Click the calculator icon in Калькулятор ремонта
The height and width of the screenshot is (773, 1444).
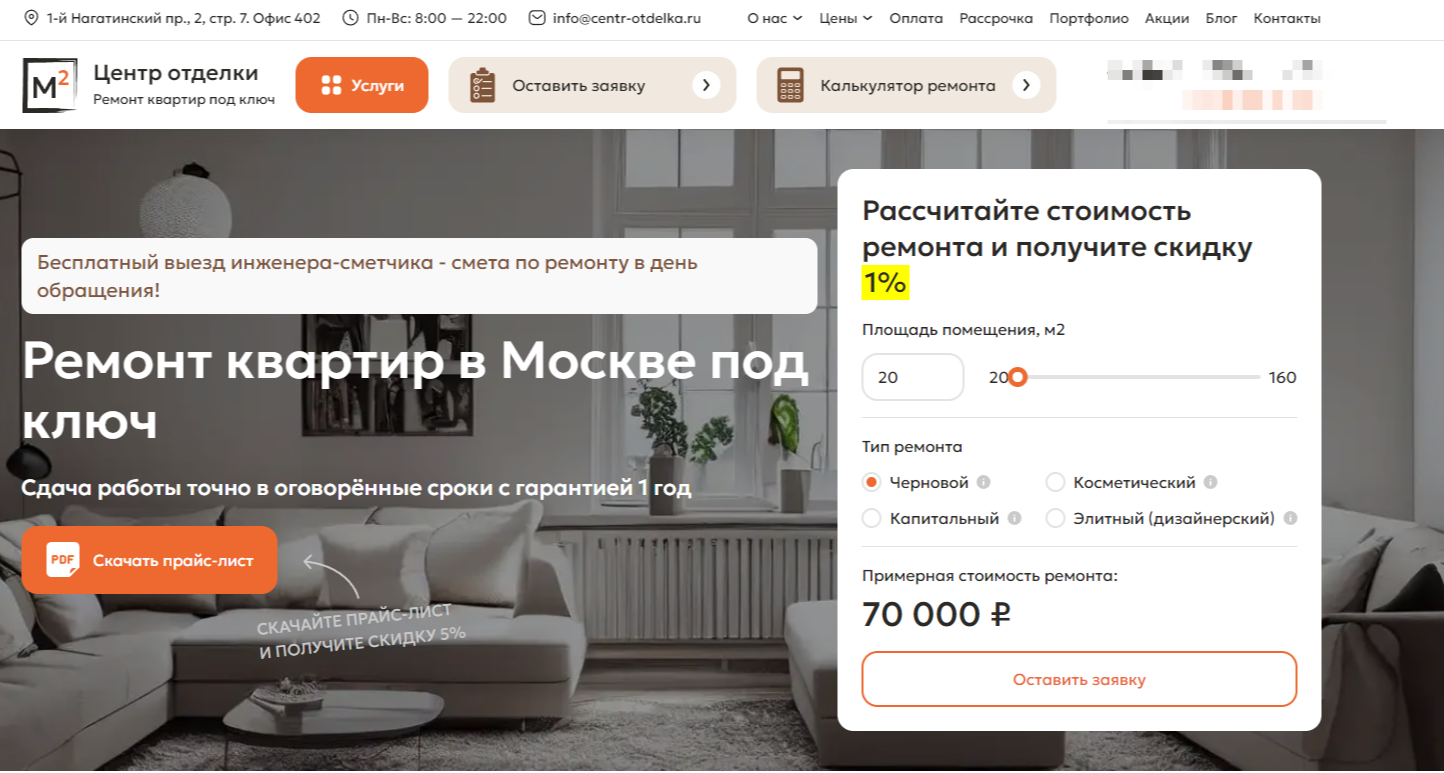(791, 85)
